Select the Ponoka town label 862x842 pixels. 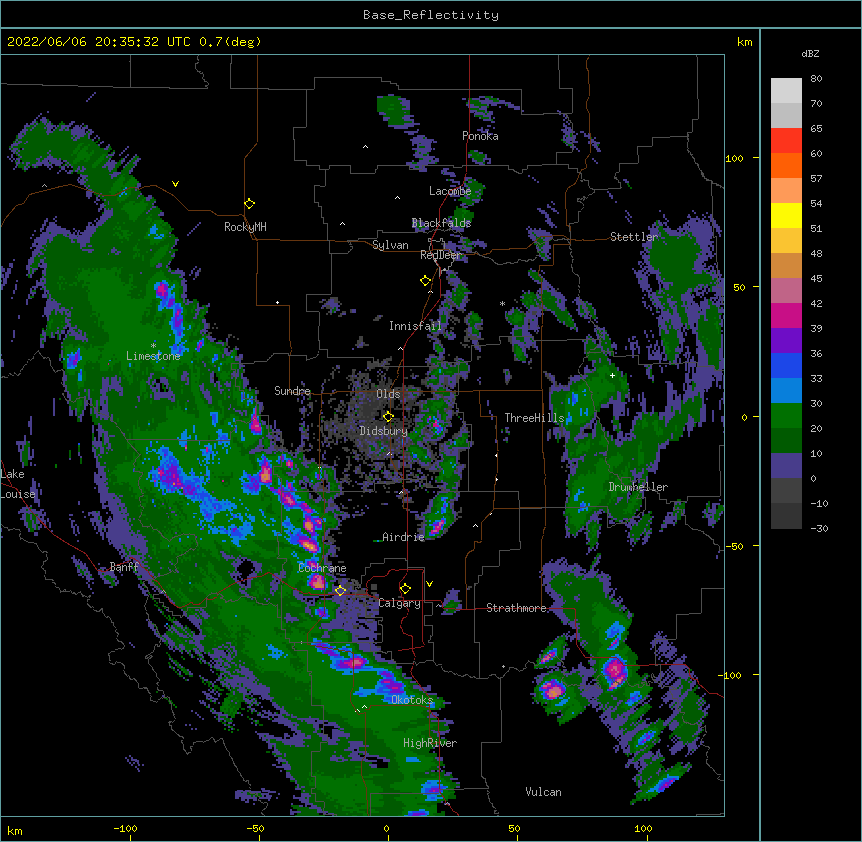[480, 136]
